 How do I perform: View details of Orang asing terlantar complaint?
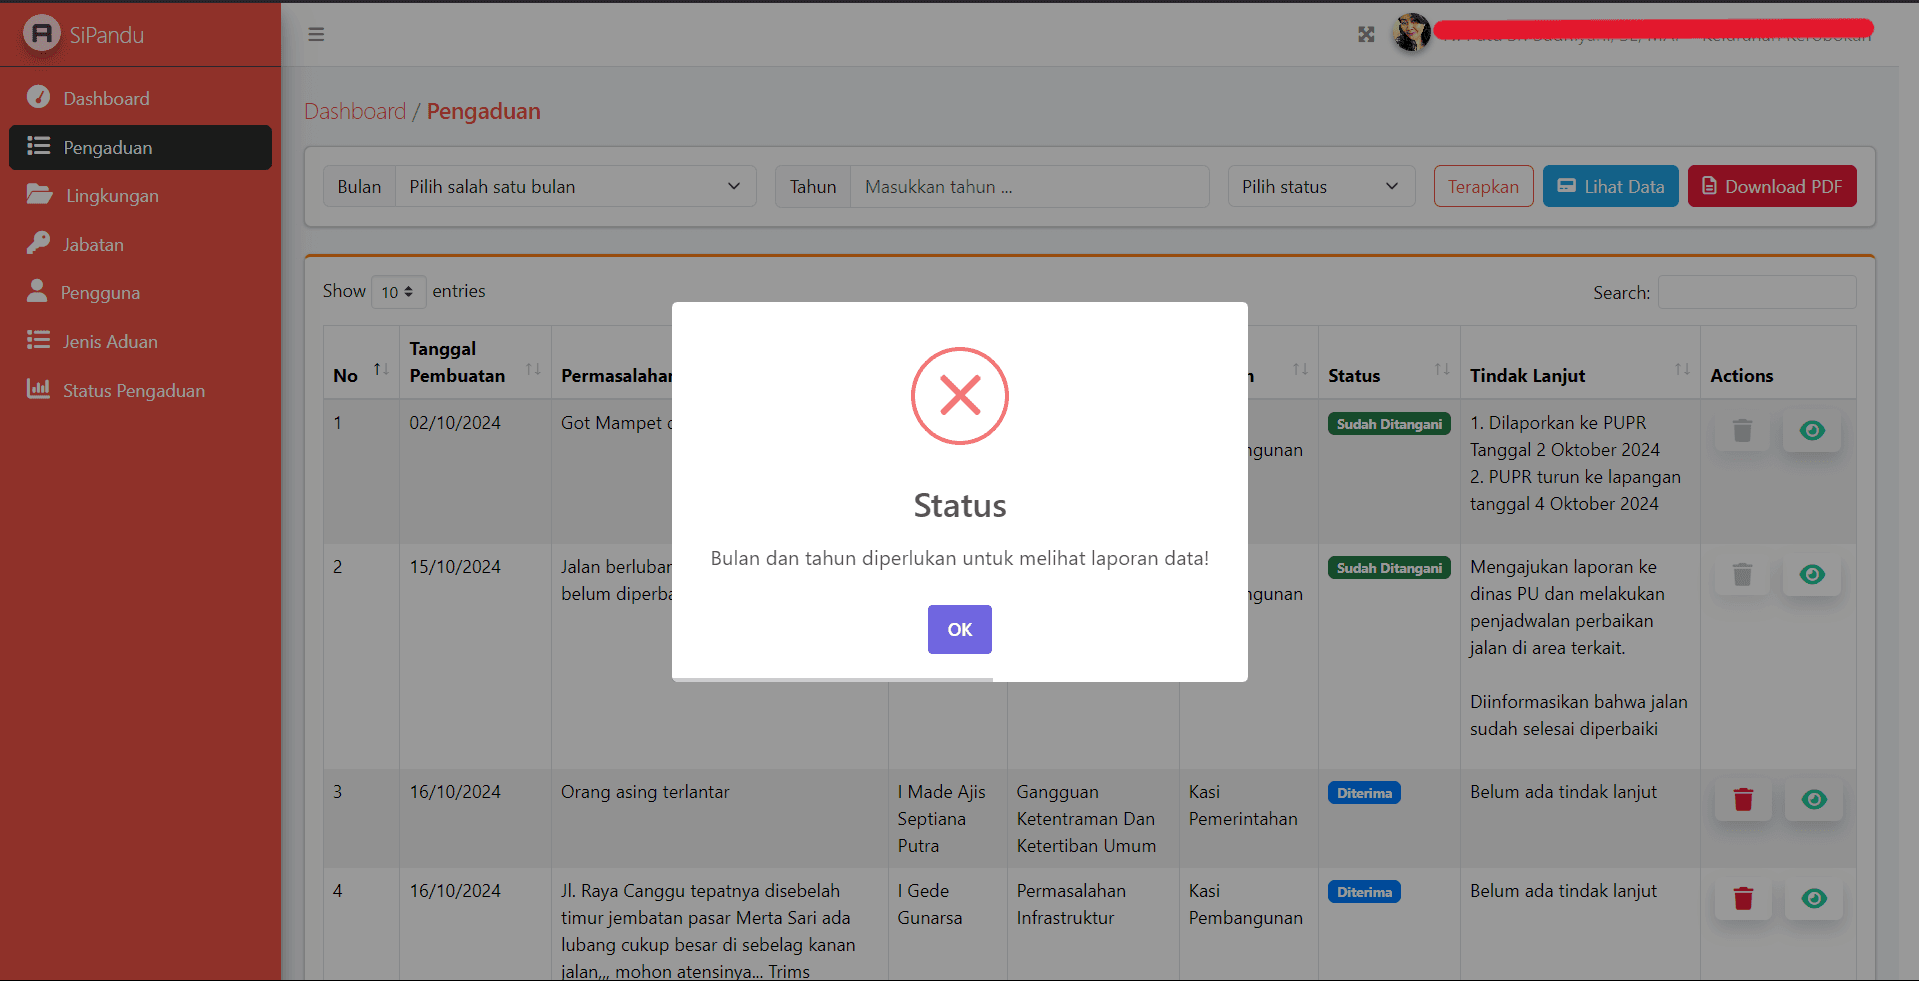coord(1813,800)
